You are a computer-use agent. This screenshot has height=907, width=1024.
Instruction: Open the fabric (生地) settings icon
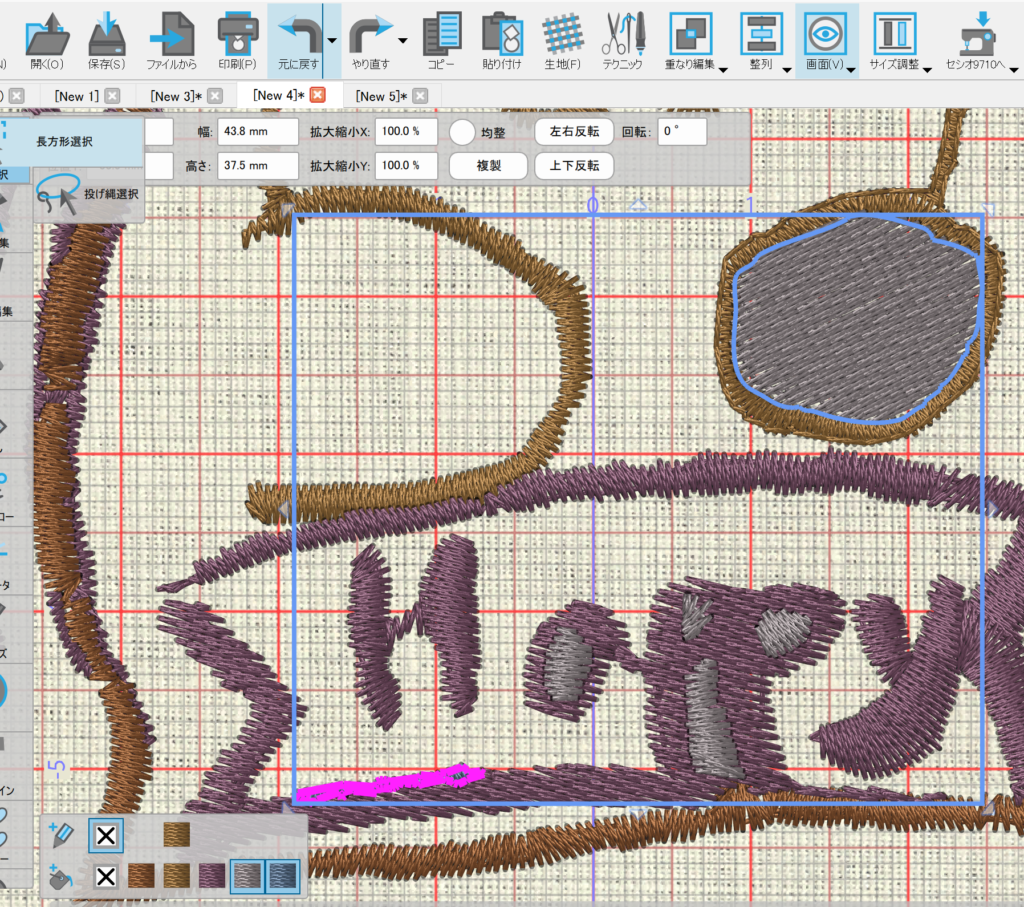563,34
